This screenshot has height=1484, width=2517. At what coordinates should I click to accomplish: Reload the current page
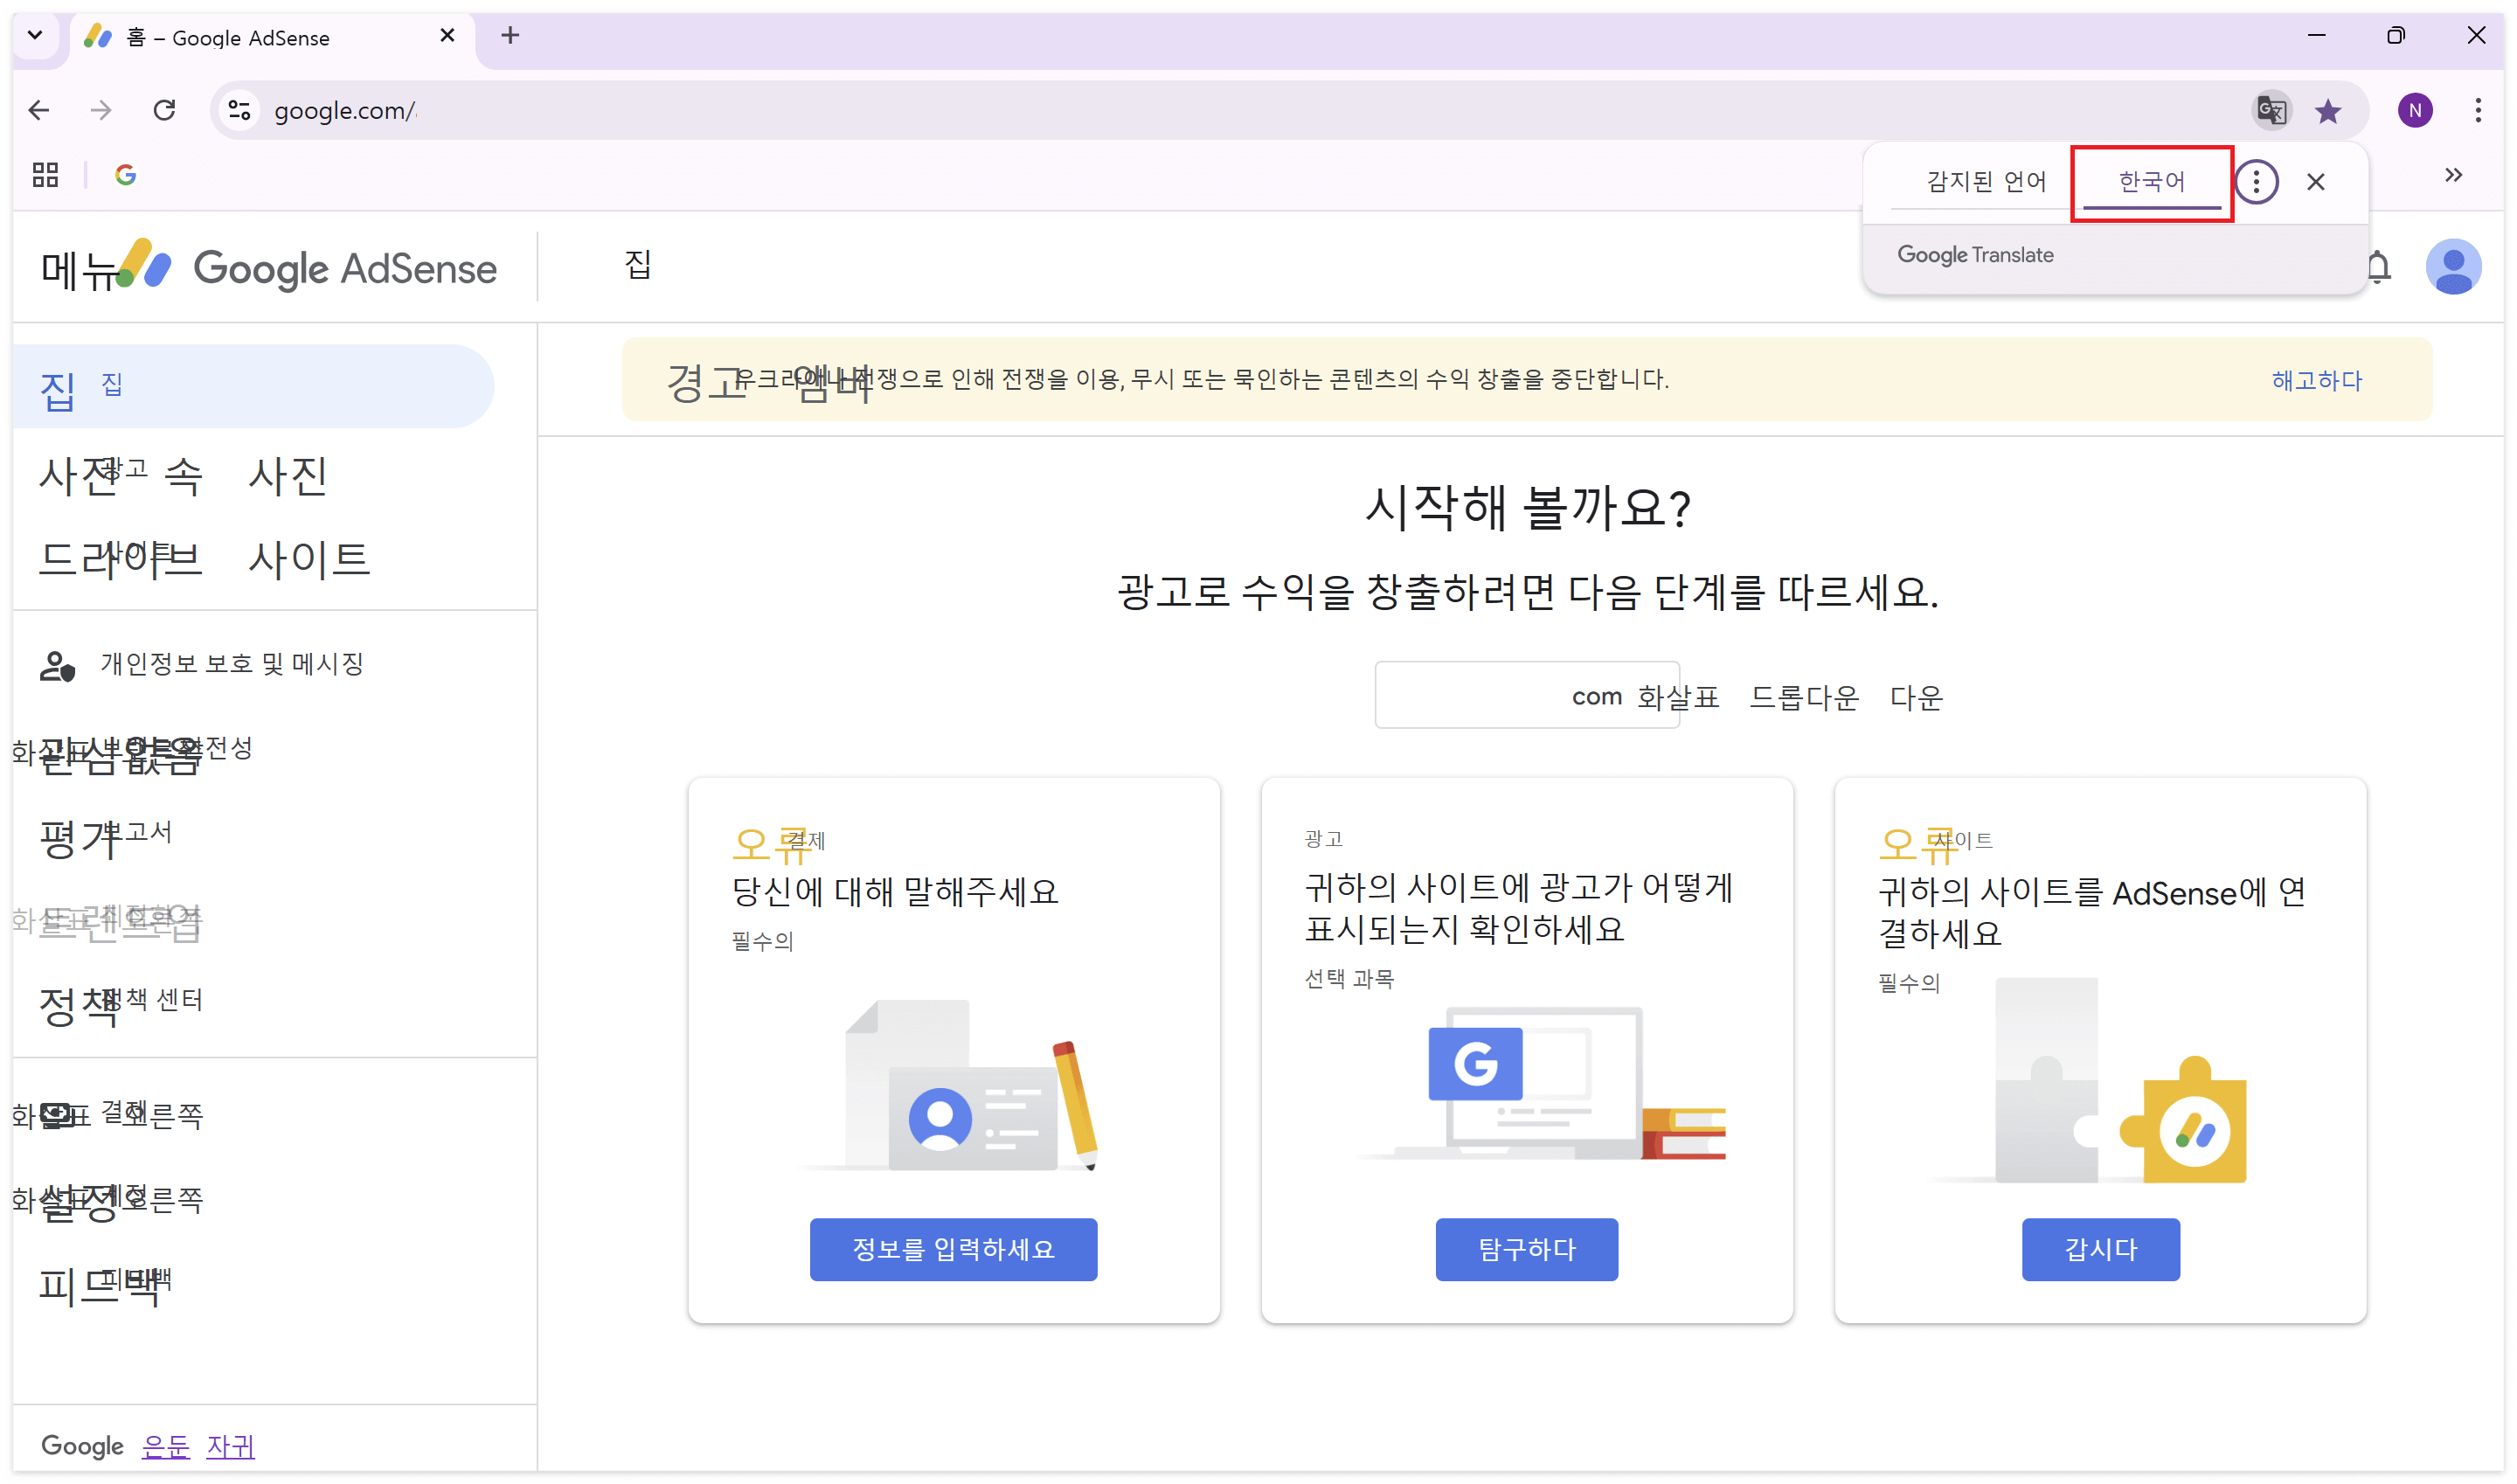coord(165,110)
